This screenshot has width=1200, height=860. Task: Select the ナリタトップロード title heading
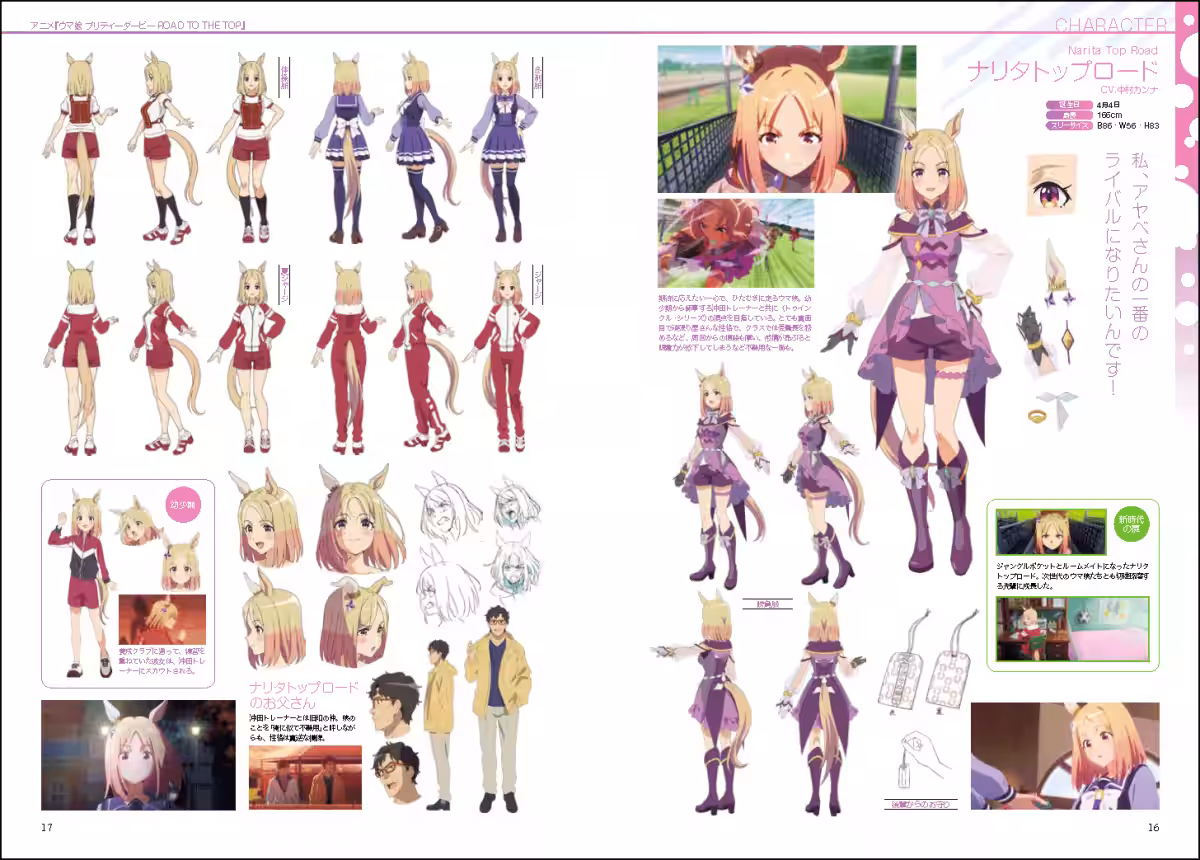pos(1060,72)
